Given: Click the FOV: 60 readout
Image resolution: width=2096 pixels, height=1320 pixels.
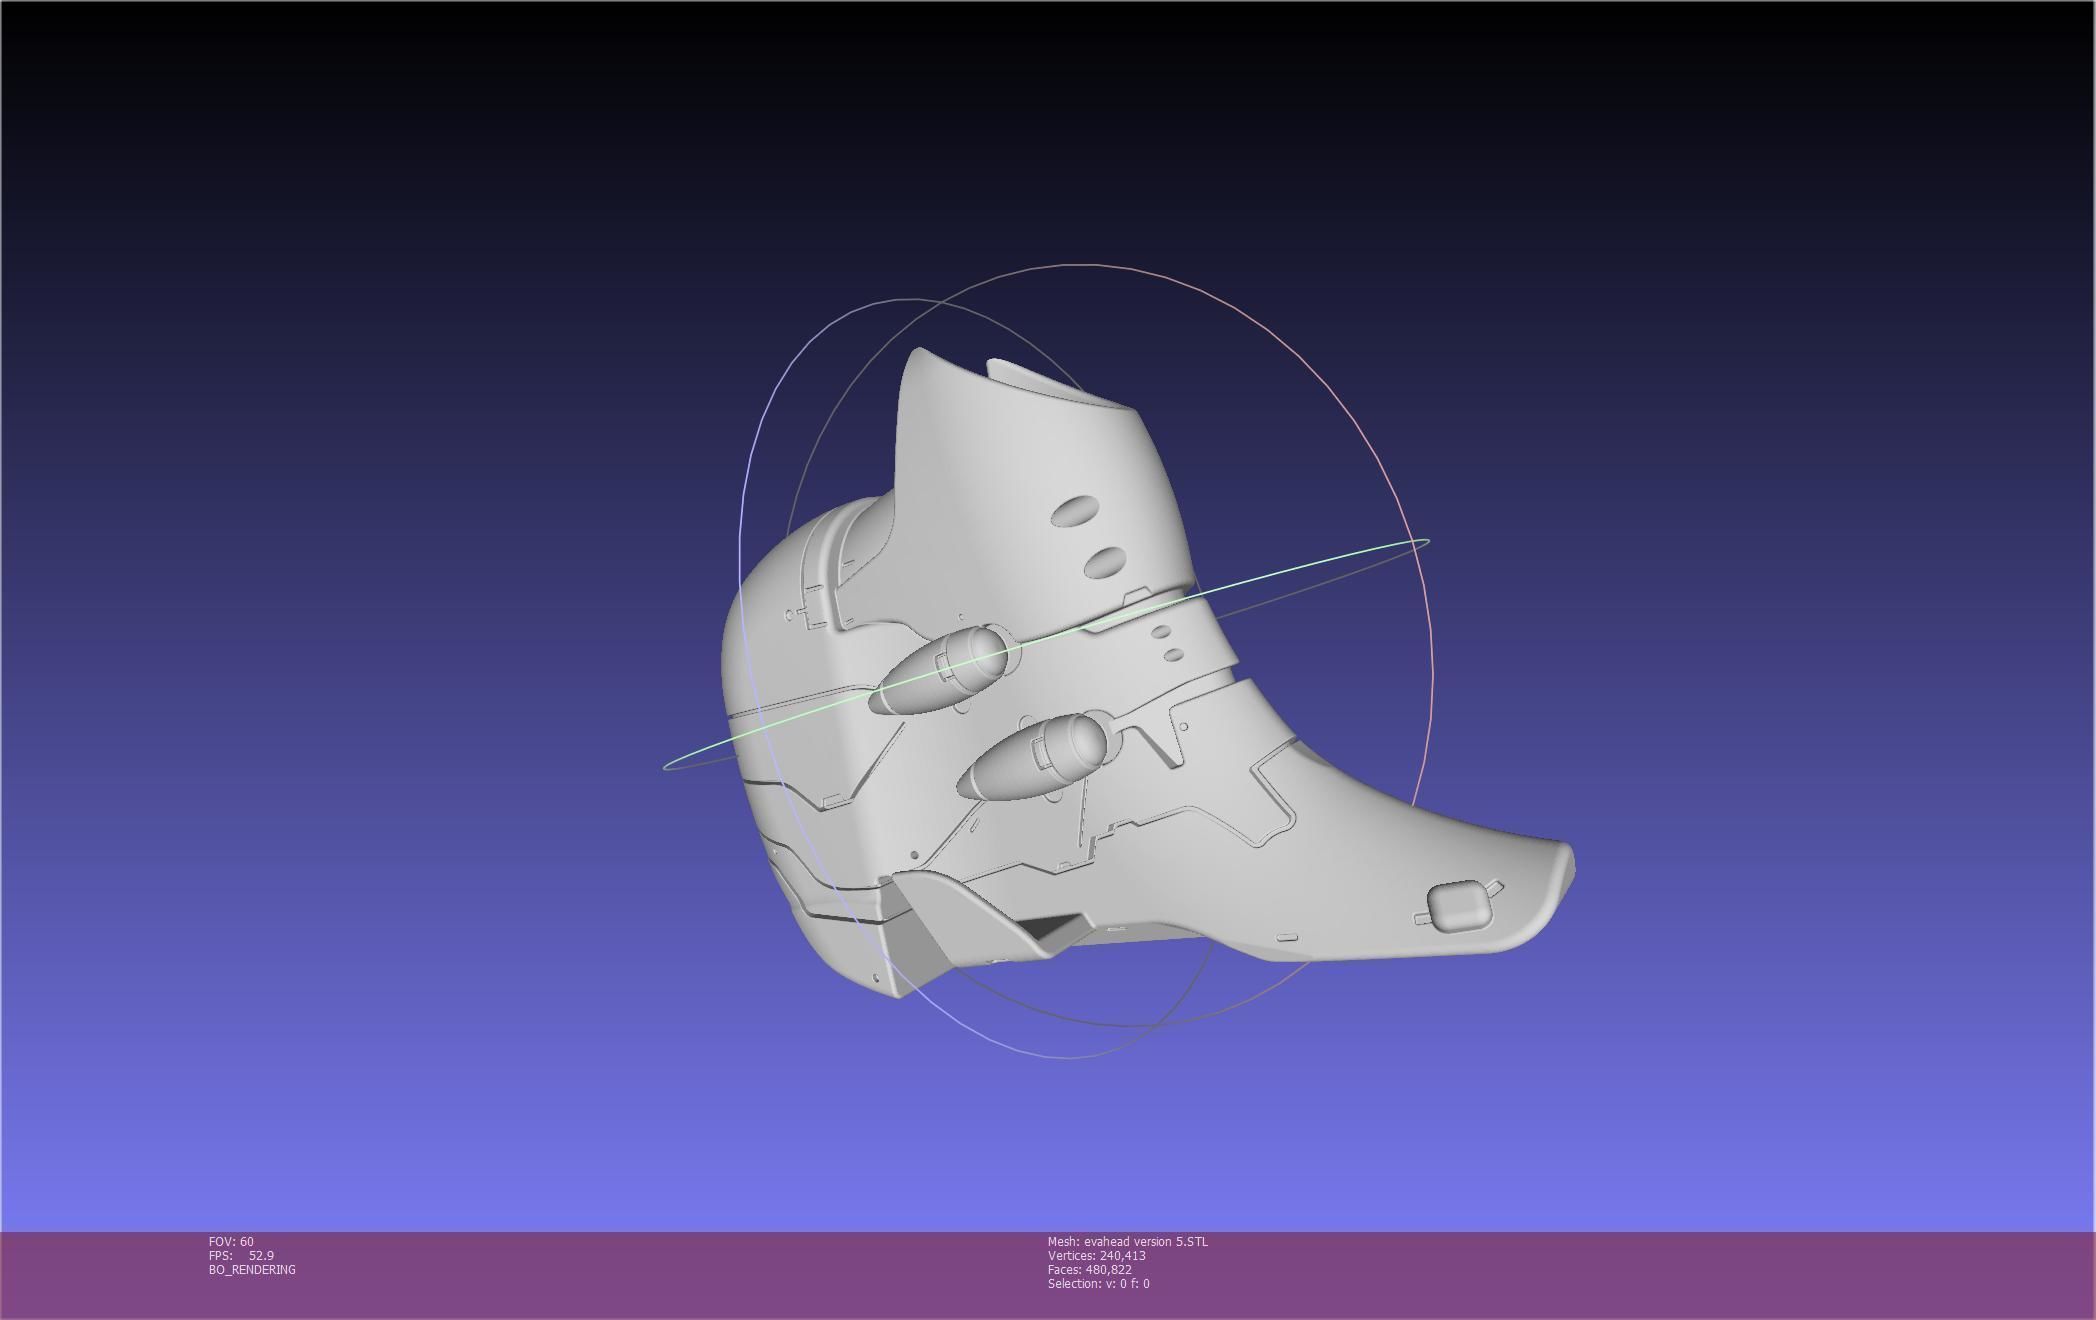Looking at the screenshot, I should (231, 1241).
